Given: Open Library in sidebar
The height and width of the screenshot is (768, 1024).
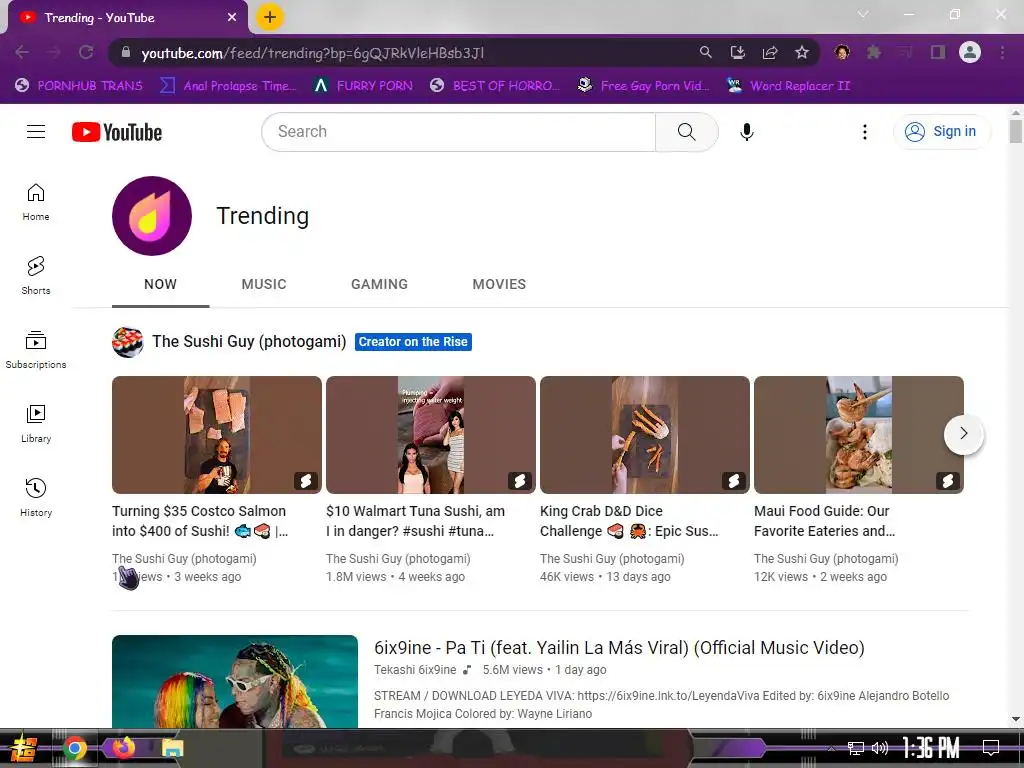Looking at the screenshot, I should (36, 424).
